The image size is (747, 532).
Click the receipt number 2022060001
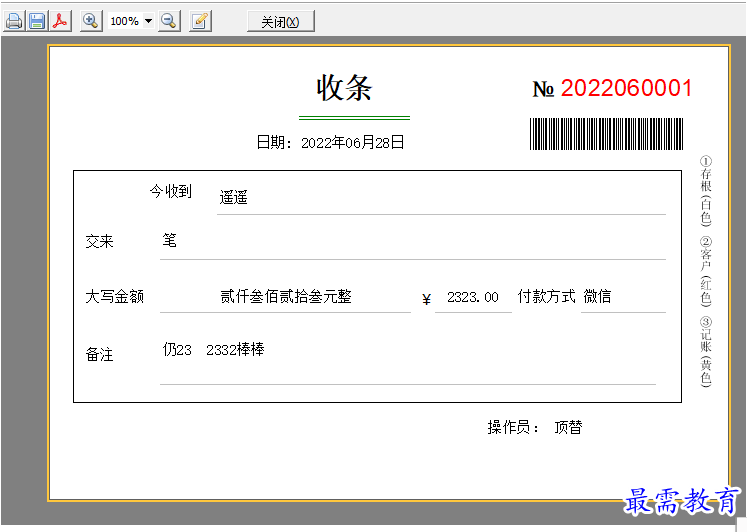[x=626, y=88]
